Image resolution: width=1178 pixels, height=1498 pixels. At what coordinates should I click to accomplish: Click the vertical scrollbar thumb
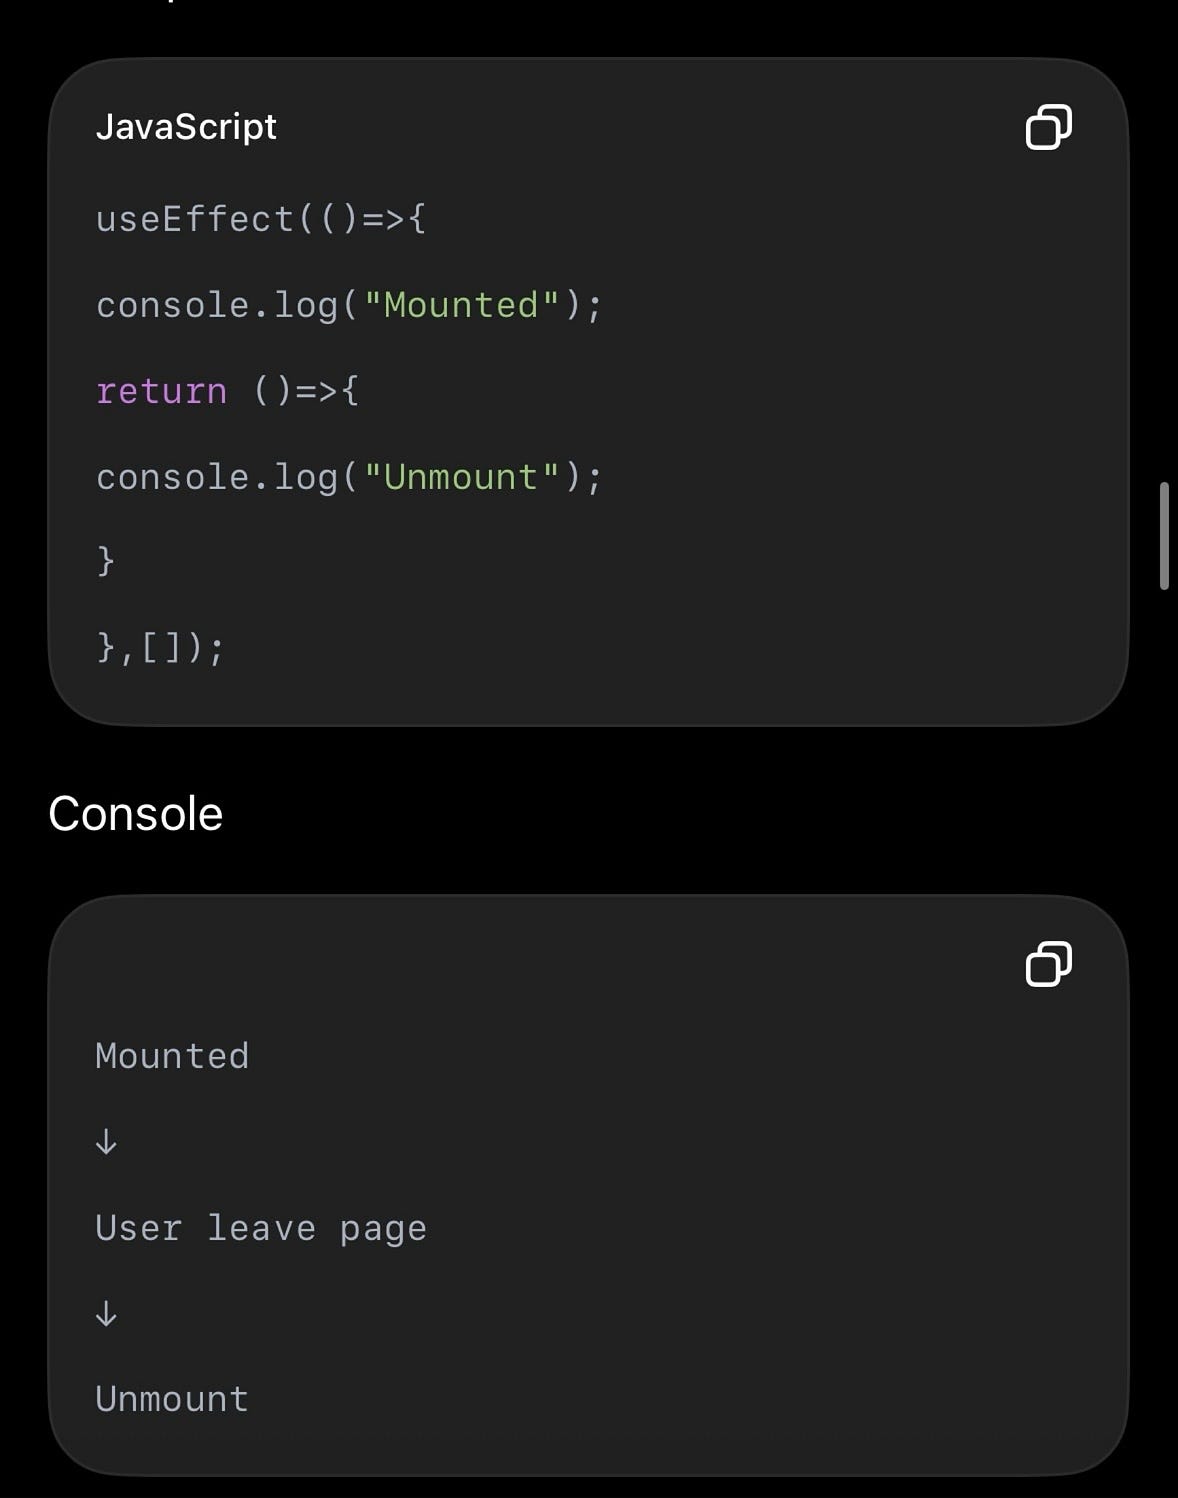pyautogui.click(x=1164, y=536)
